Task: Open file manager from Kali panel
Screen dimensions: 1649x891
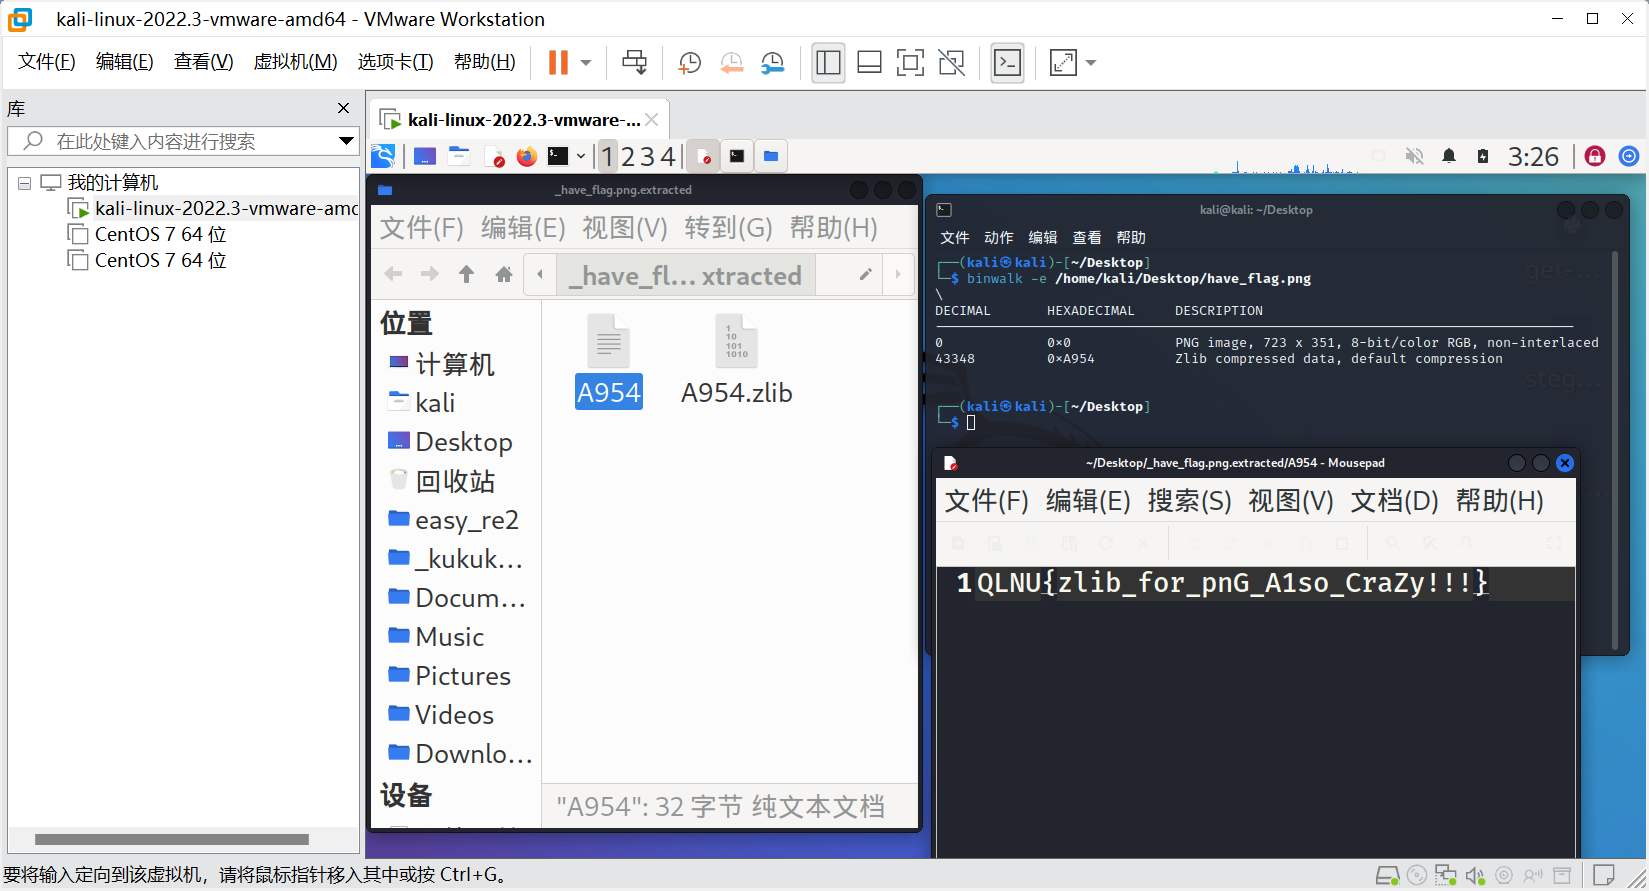Action: pyautogui.click(x=459, y=156)
